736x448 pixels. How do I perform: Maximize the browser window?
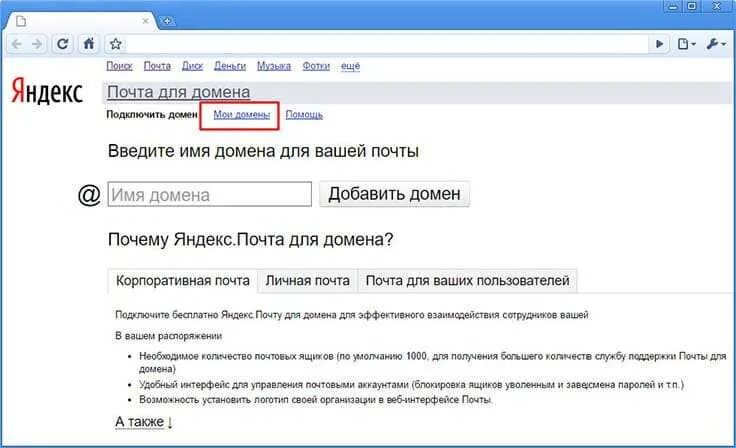pyautogui.click(x=691, y=7)
